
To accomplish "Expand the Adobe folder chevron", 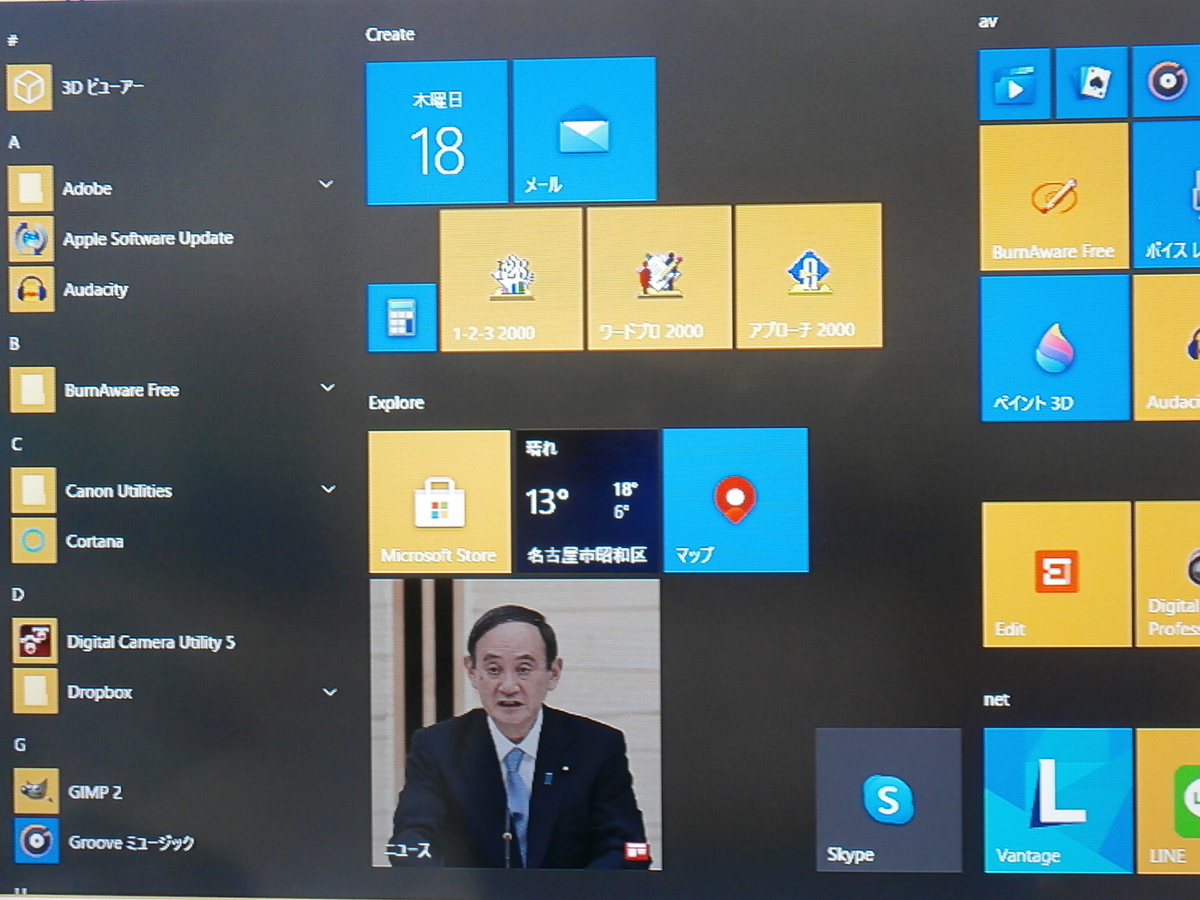I will (x=325, y=184).
